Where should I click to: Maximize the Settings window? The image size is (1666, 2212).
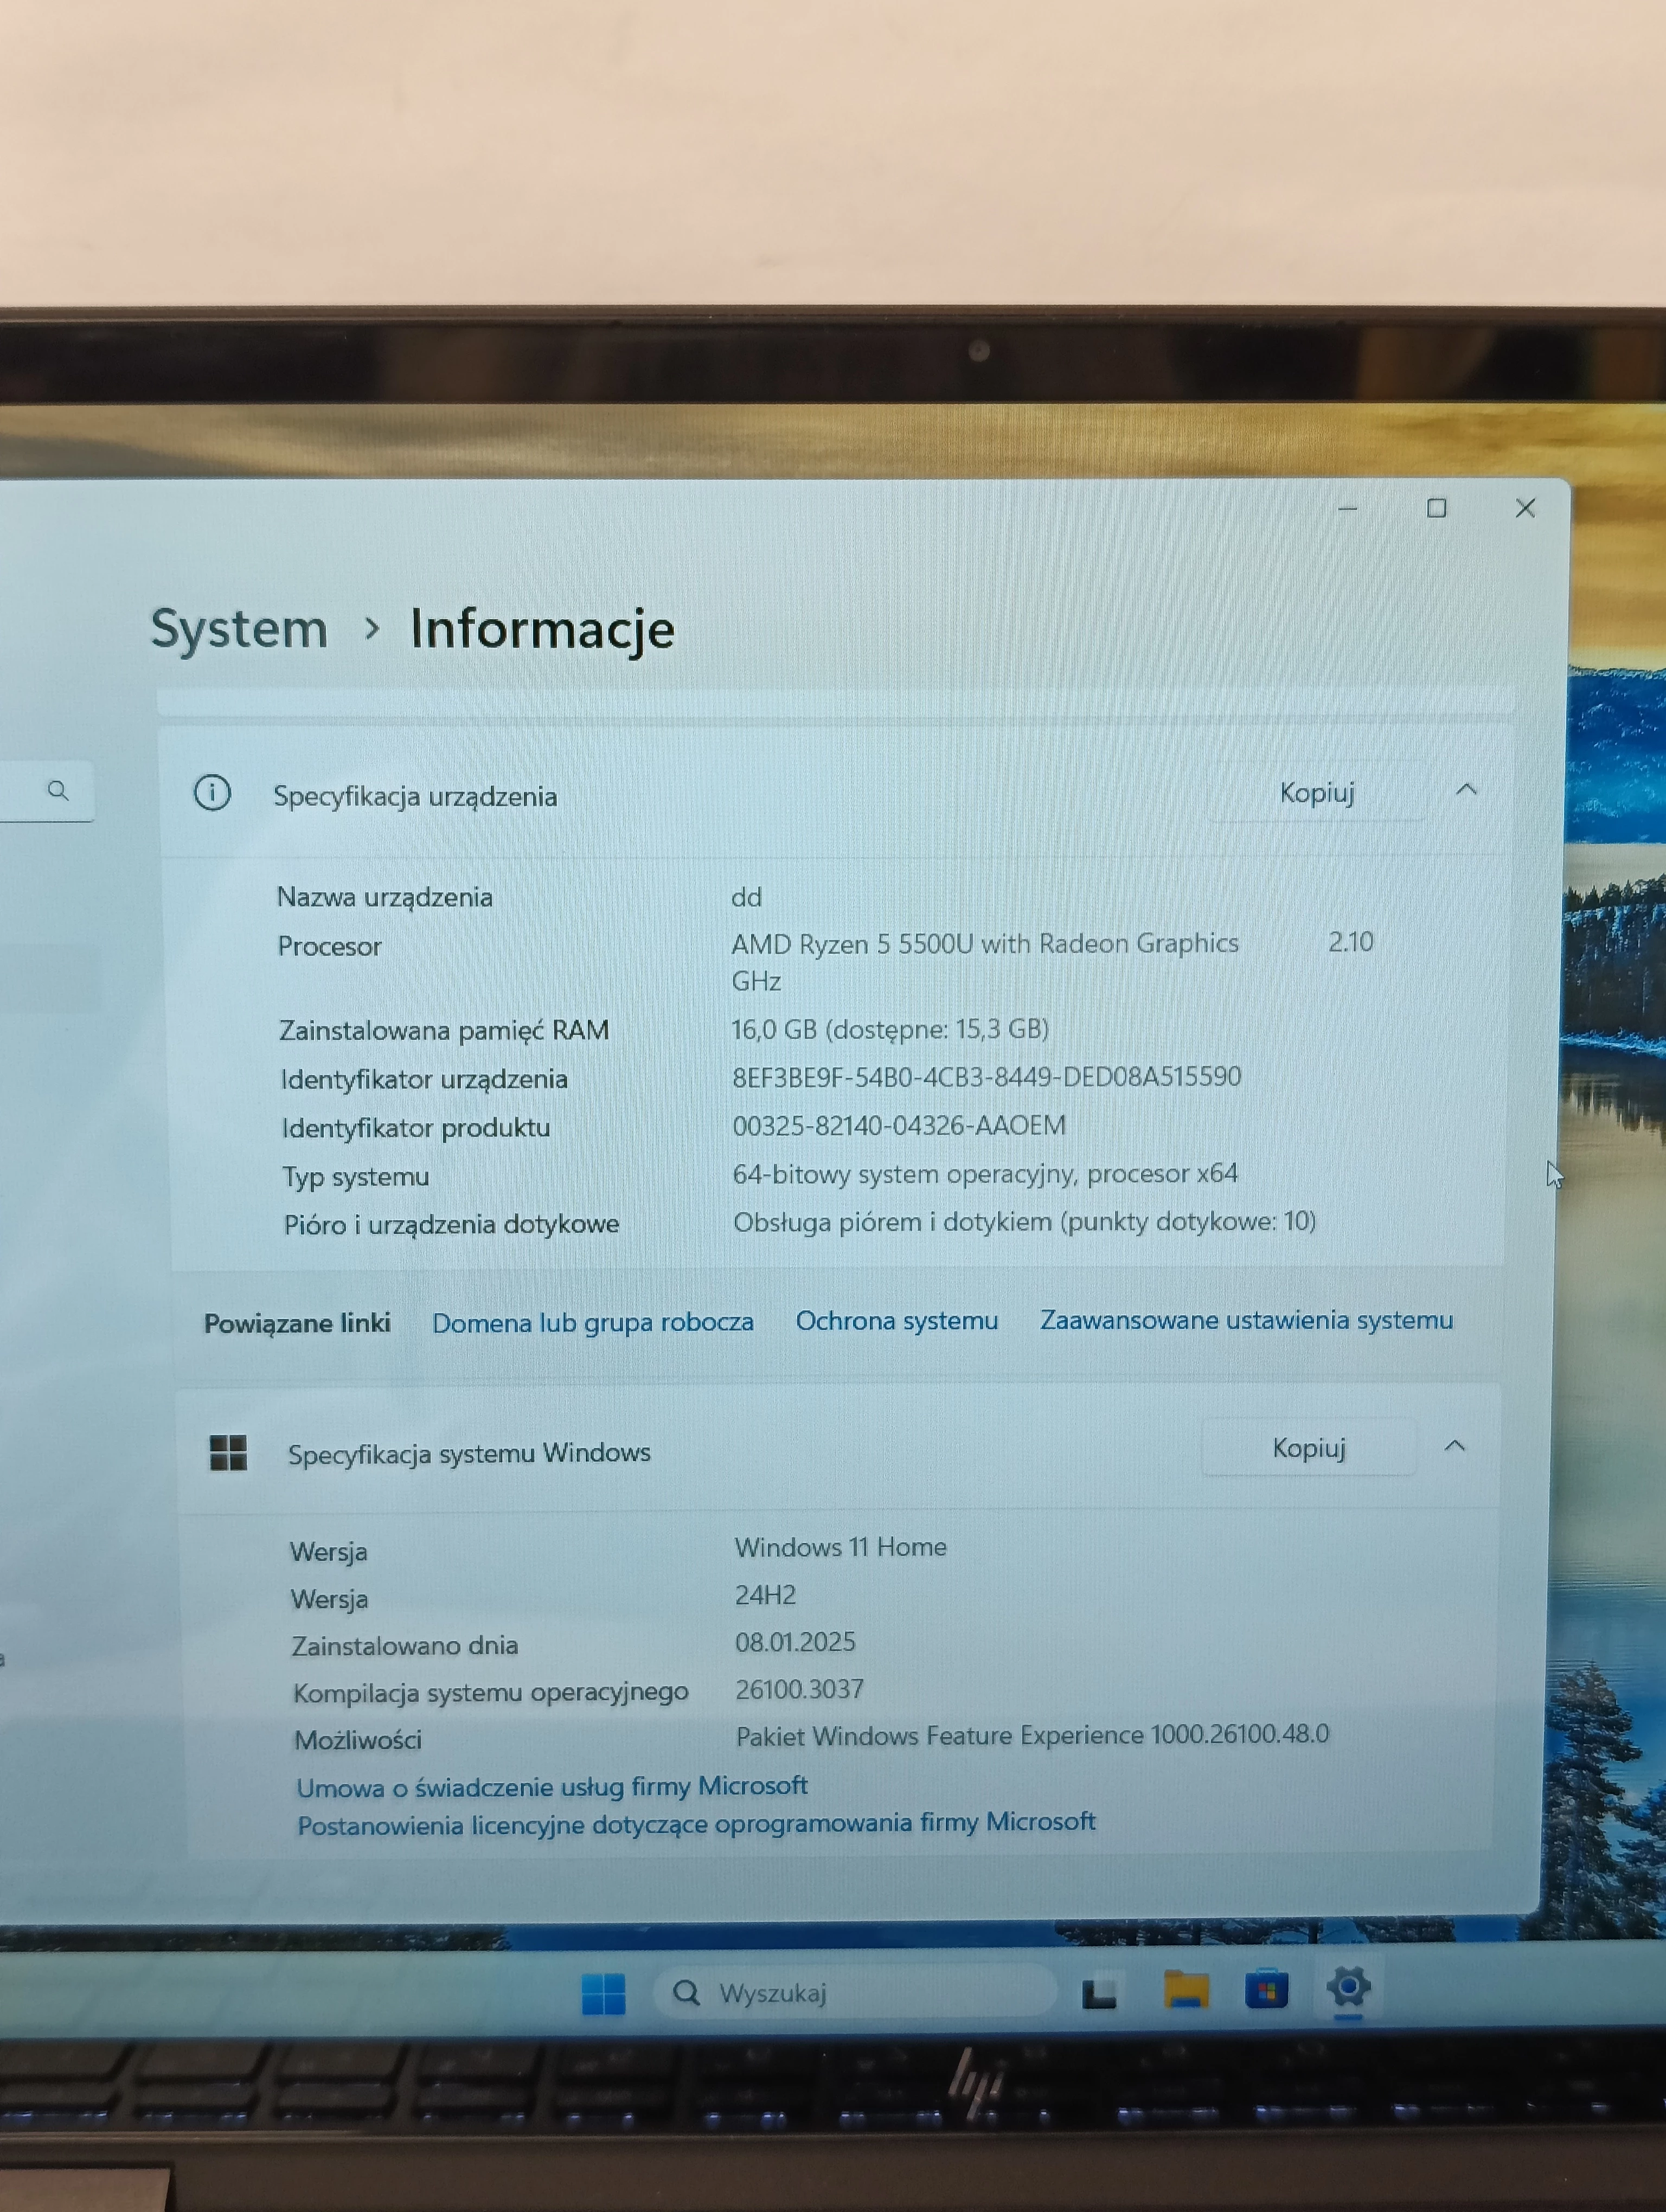pos(1436,509)
